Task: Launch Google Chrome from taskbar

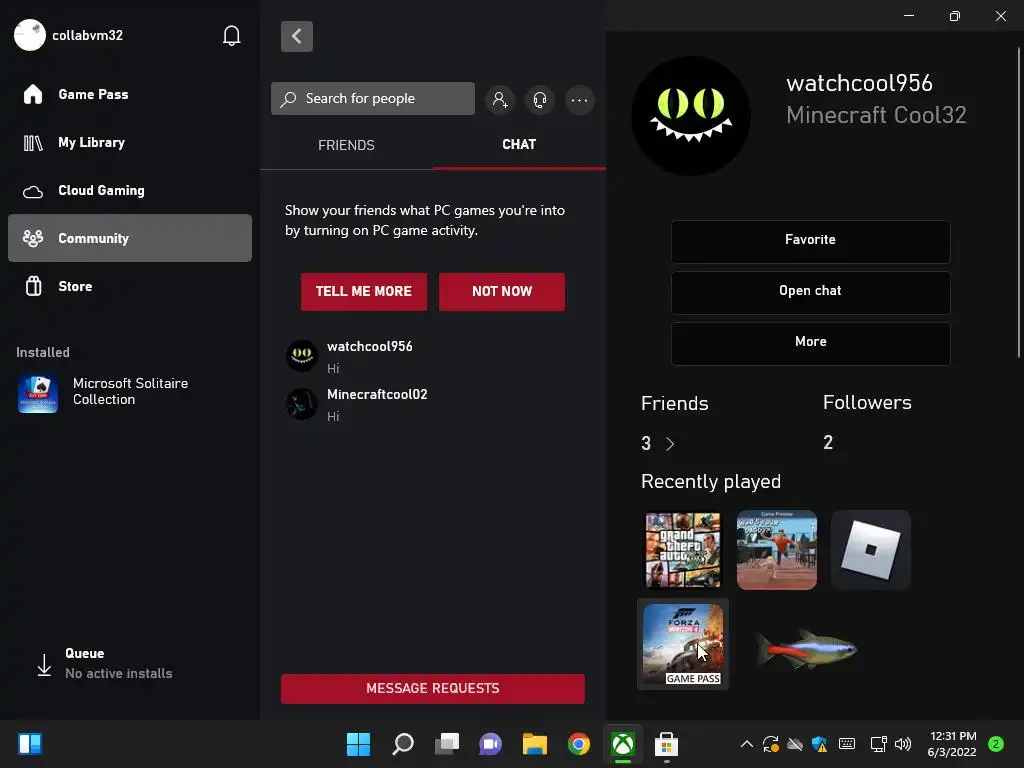Action: (579, 744)
